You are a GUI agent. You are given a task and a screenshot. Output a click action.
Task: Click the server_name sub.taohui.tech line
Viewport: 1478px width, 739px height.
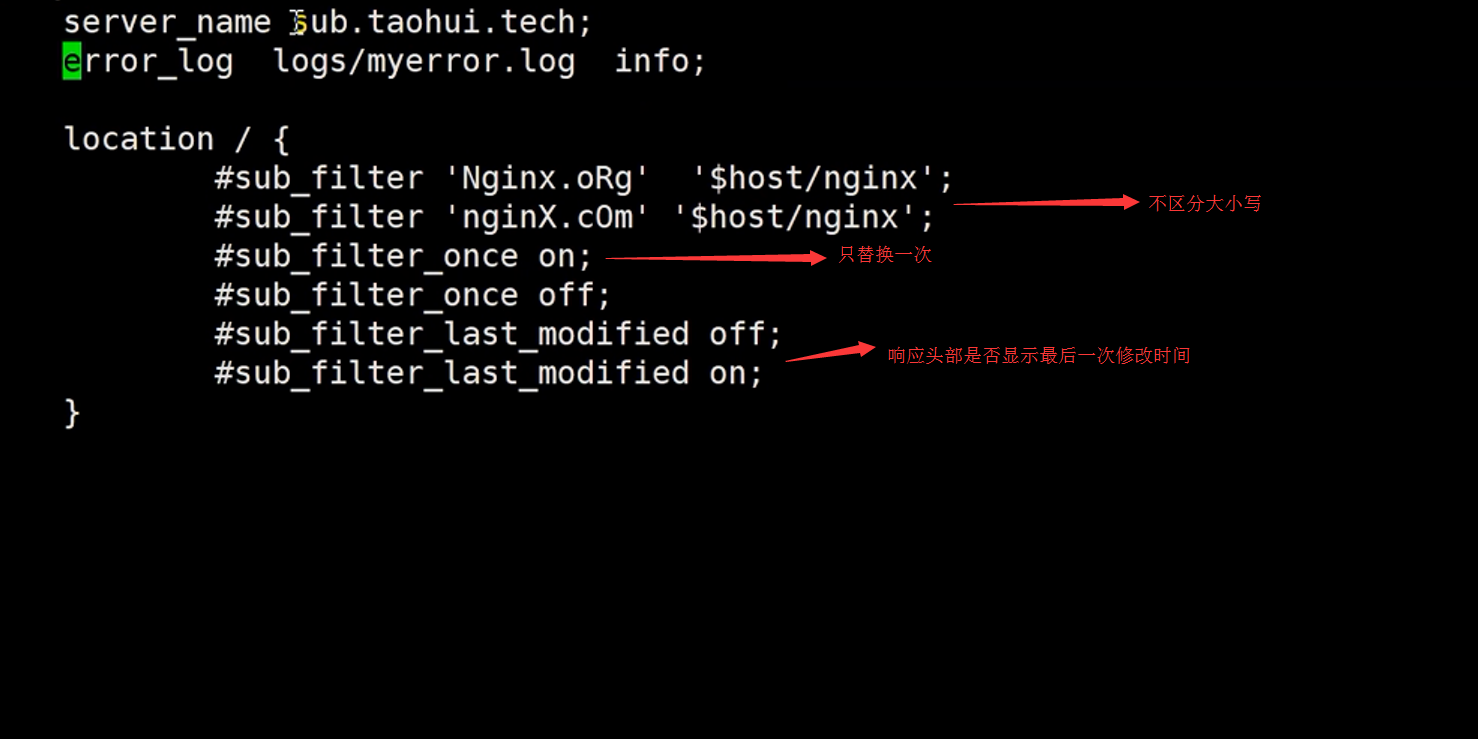coord(328,22)
